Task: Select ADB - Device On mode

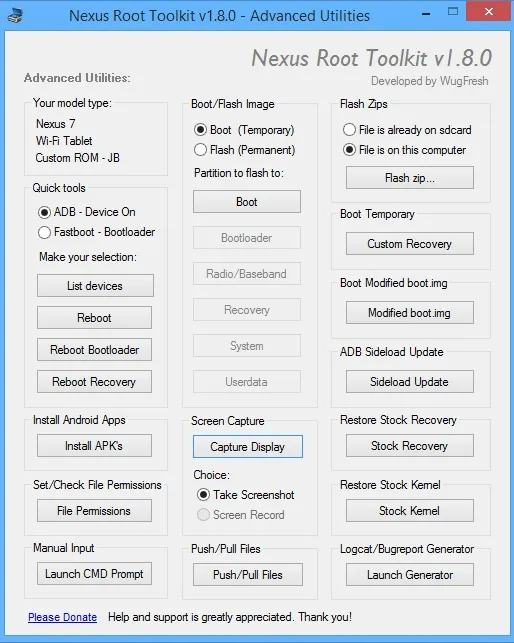Action: [87, 212]
